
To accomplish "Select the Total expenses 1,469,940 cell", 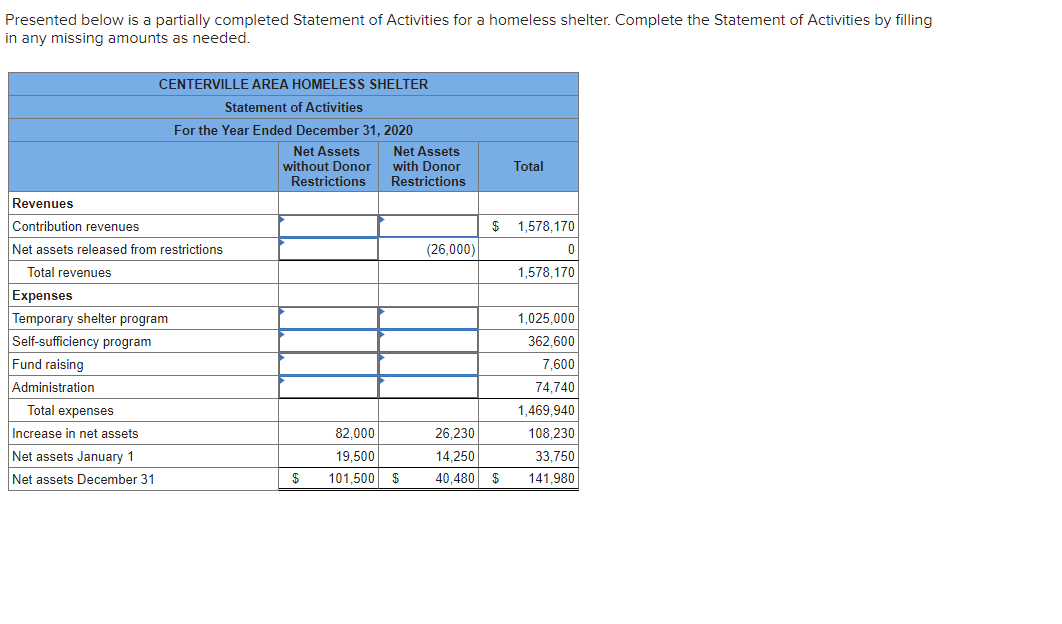I will (528, 411).
